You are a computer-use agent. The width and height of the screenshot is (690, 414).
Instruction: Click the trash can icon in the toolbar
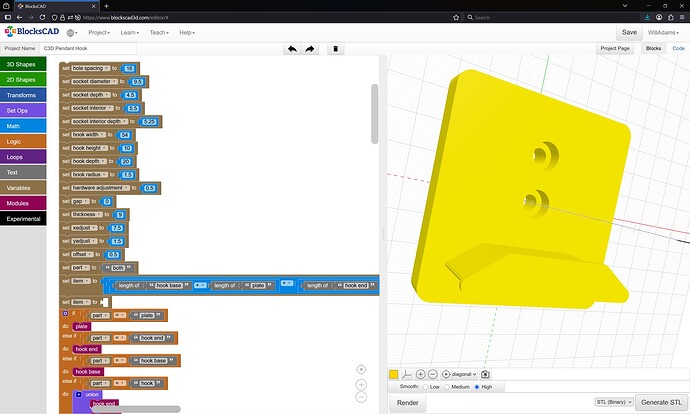pyautogui.click(x=335, y=48)
